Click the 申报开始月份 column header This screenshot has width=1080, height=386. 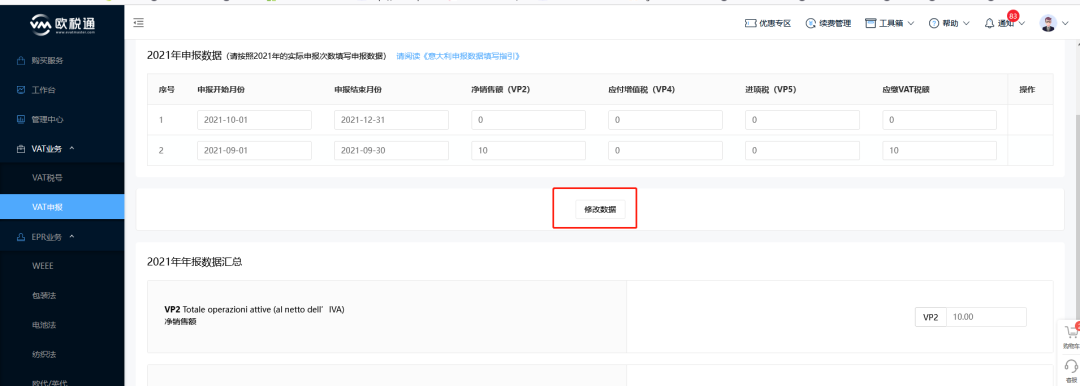(x=220, y=90)
